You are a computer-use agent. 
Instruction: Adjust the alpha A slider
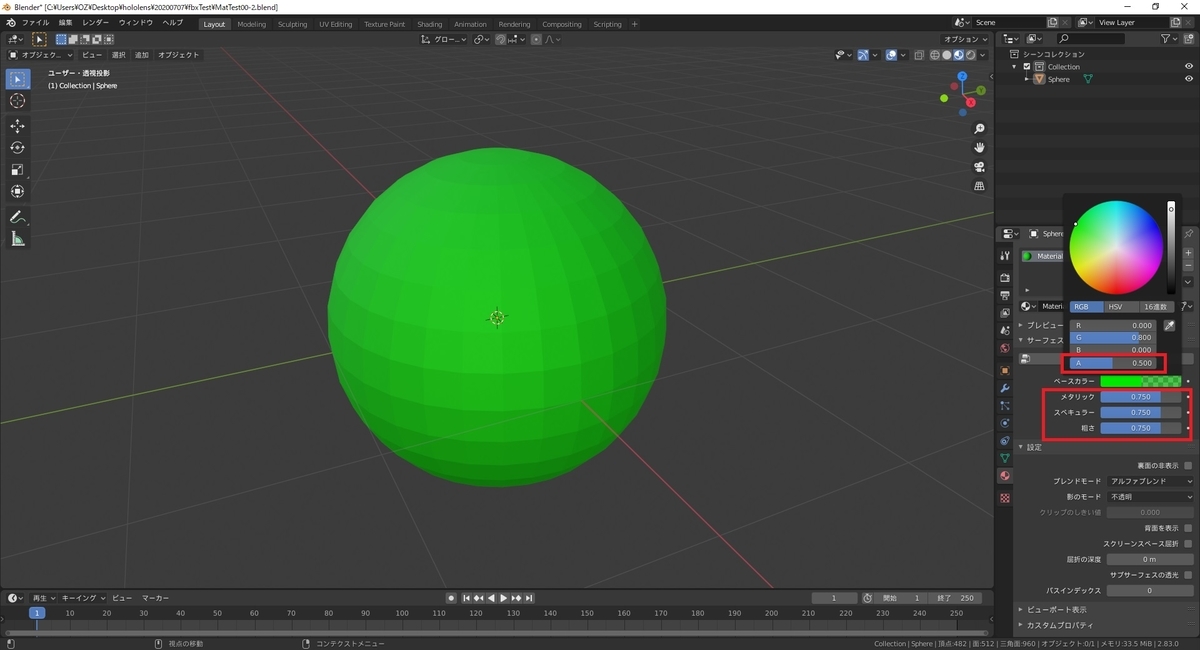[x=1113, y=363]
